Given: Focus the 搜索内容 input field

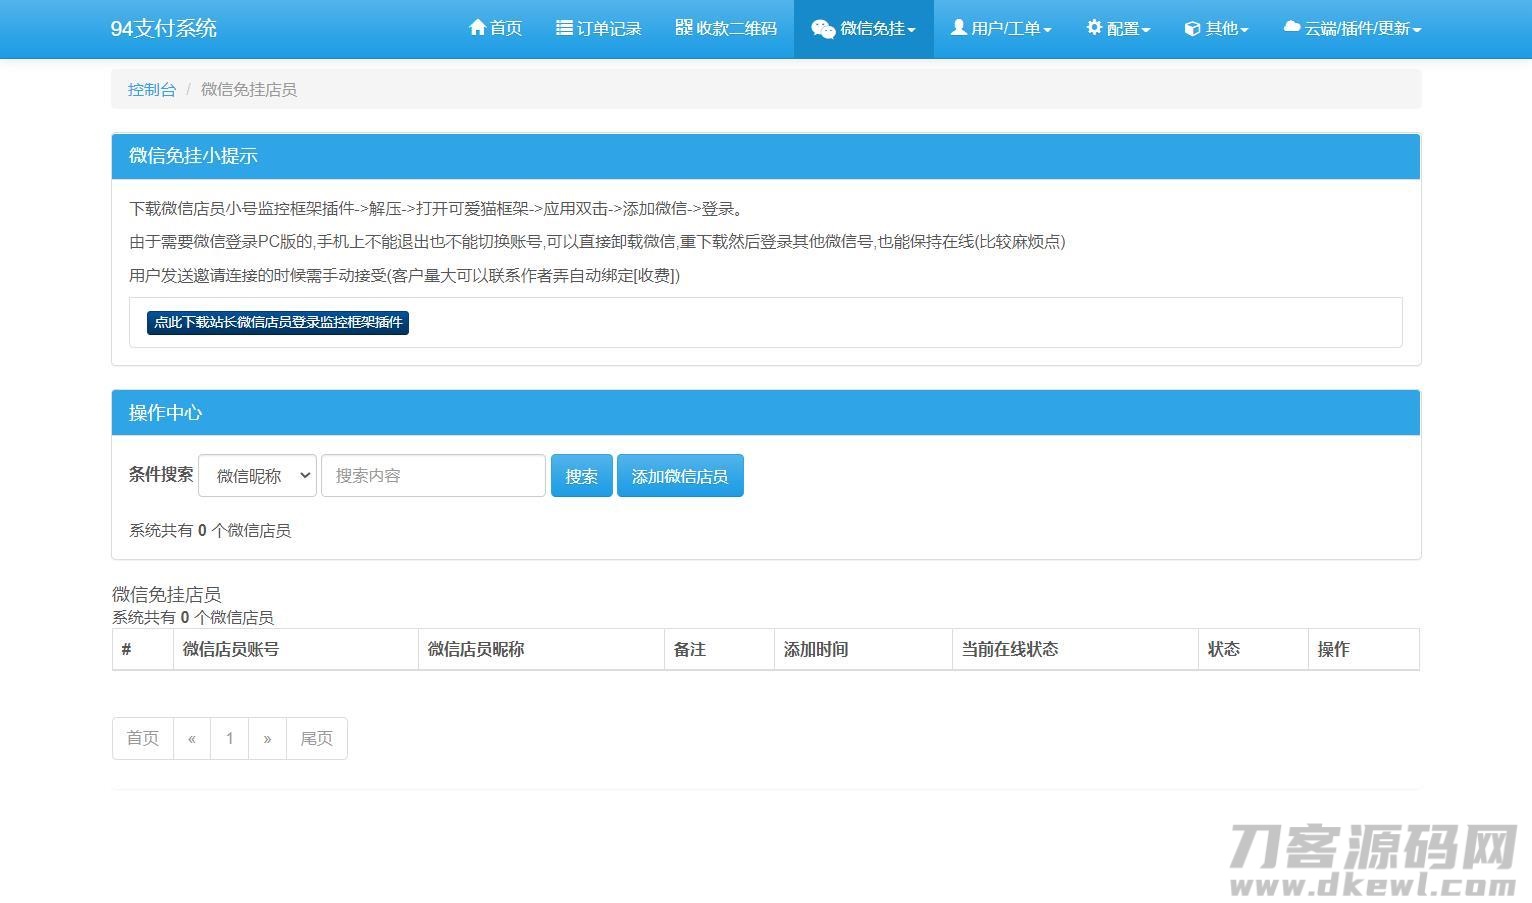Looking at the screenshot, I should click(x=433, y=476).
